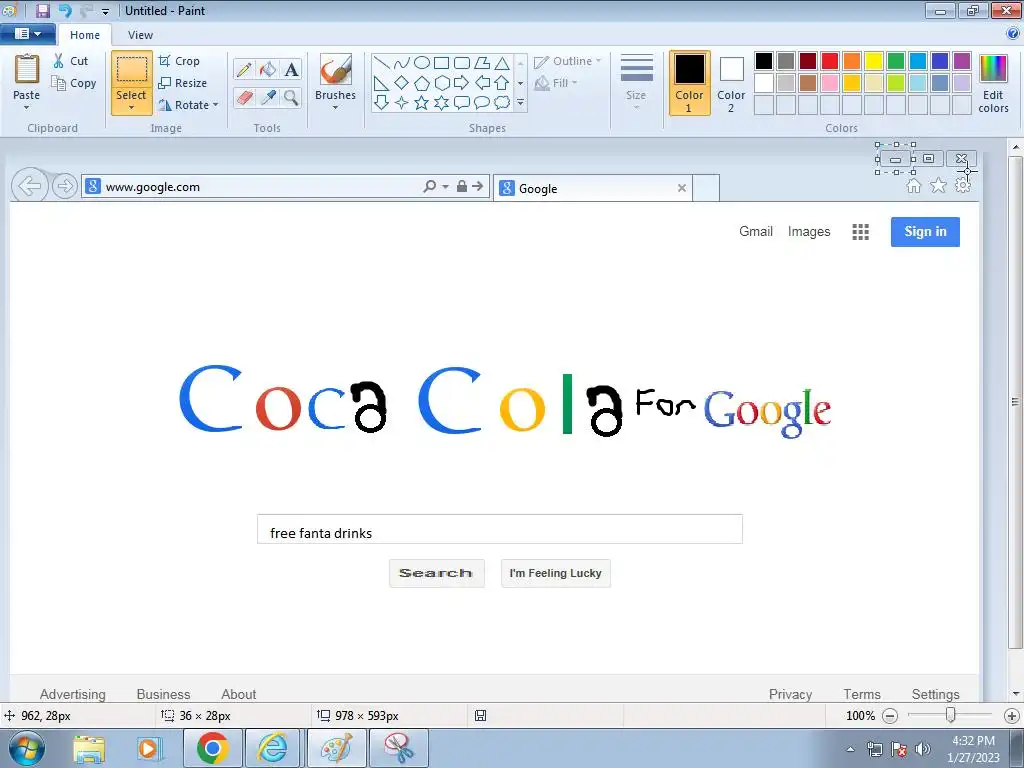The image size is (1024, 768).
Task: Select the Text tool
Action: click(x=291, y=69)
